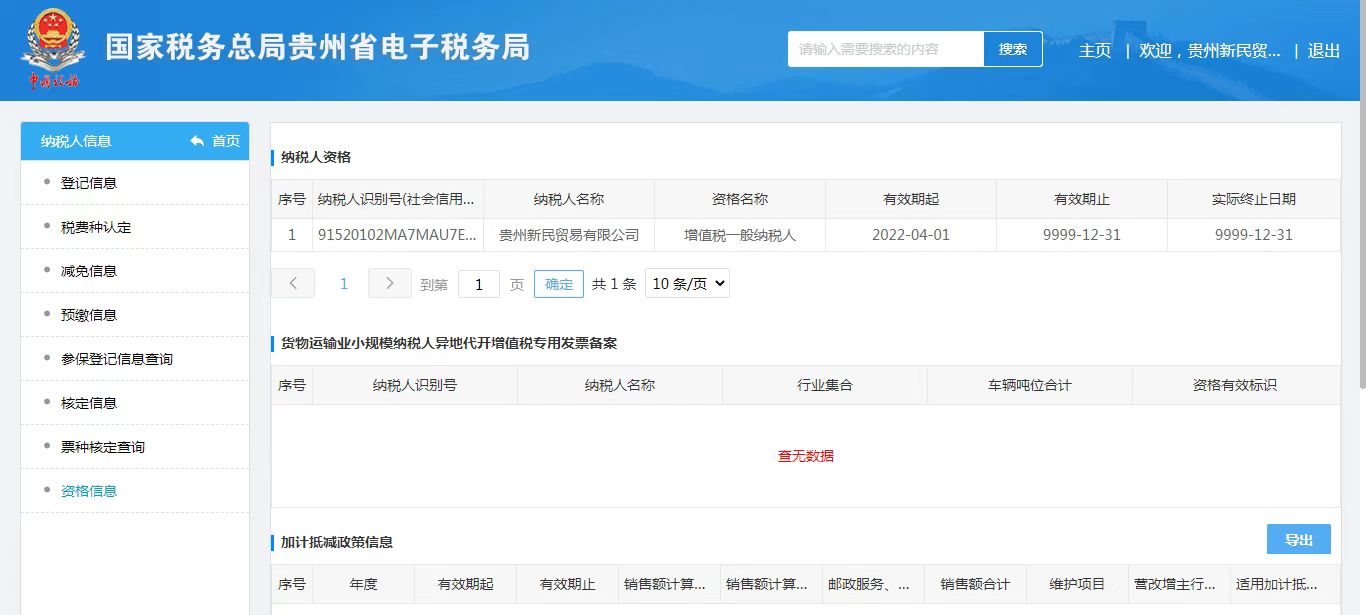Focus the header search input field
The width and height of the screenshot is (1366, 615).
point(885,49)
